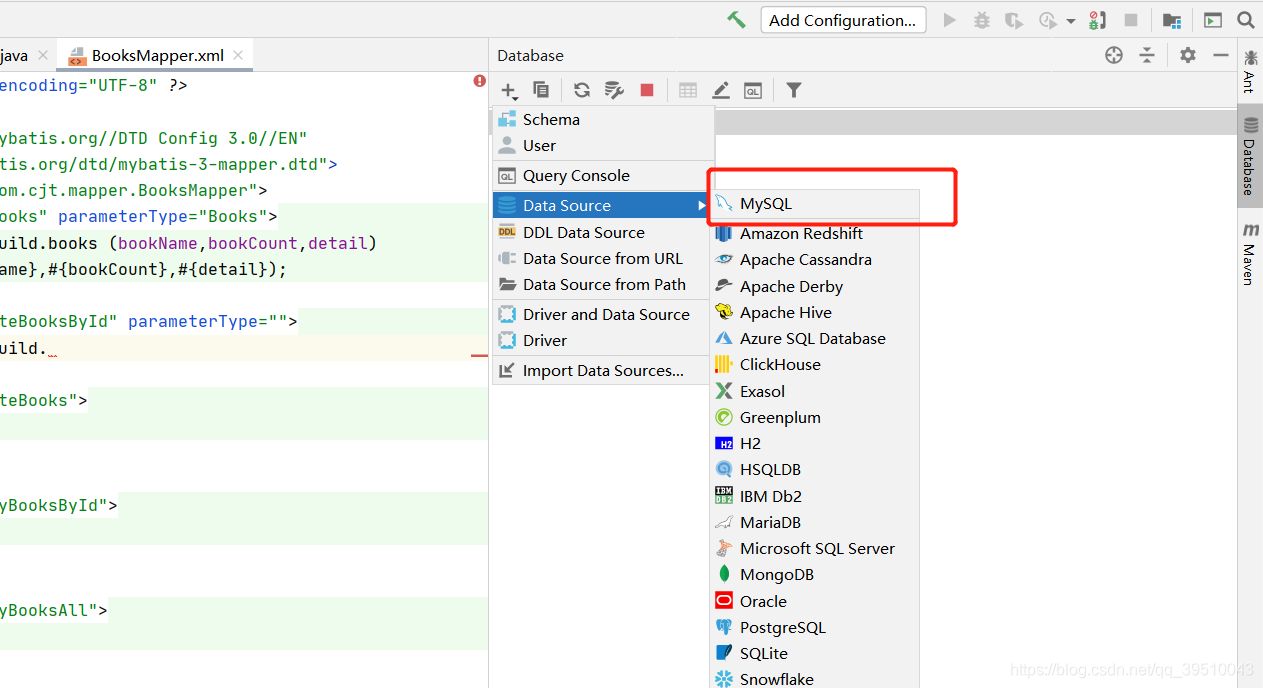Click the Collapse All icon in Database header
Image resolution: width=1263 pixels, height=688 pixels.
[1147, 55]
